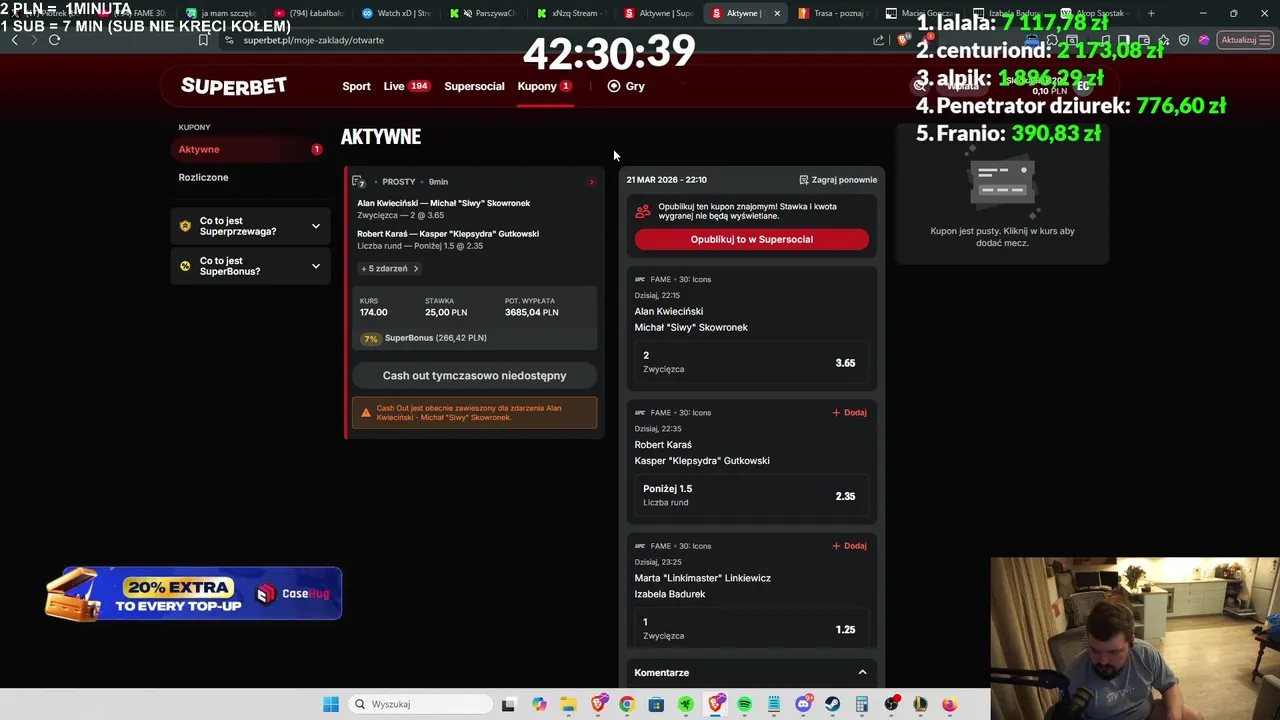1280x720 pixels.
Task: Open Spotify from the taskbar
Action: (x=745, y=704)
